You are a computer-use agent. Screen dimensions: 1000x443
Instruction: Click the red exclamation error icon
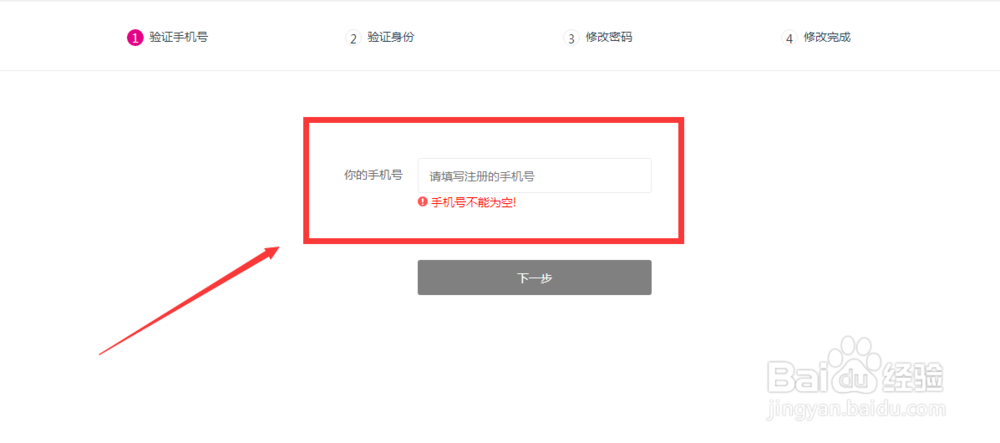tap(422, 202)
